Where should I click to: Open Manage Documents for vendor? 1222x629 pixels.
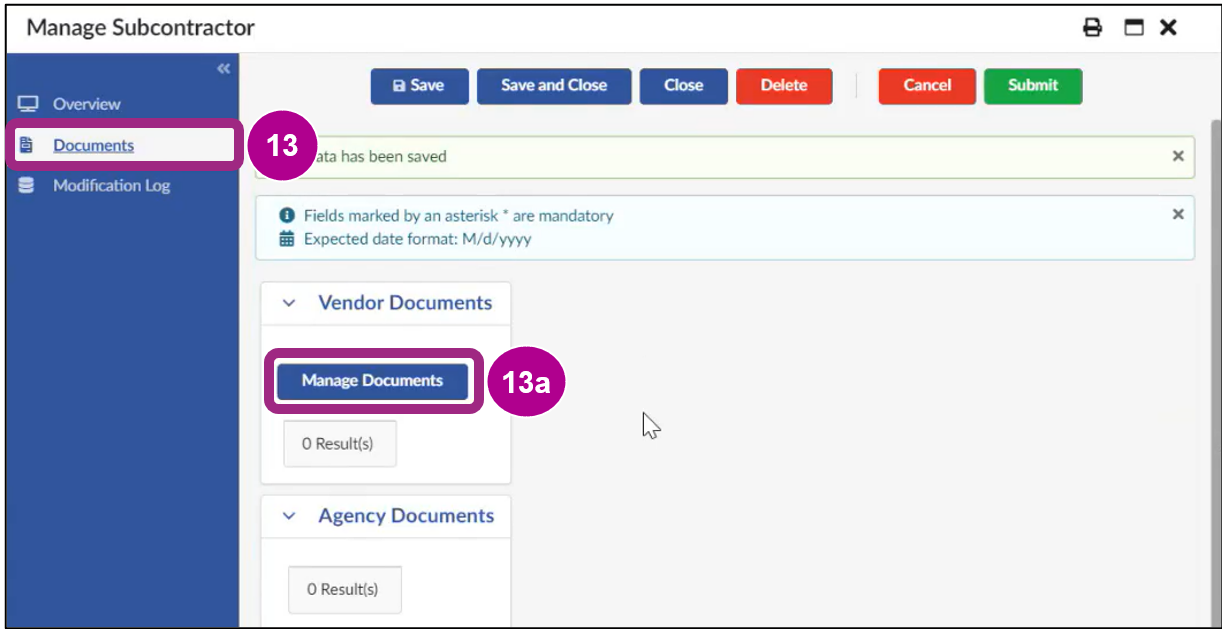(x=372, y=381)
